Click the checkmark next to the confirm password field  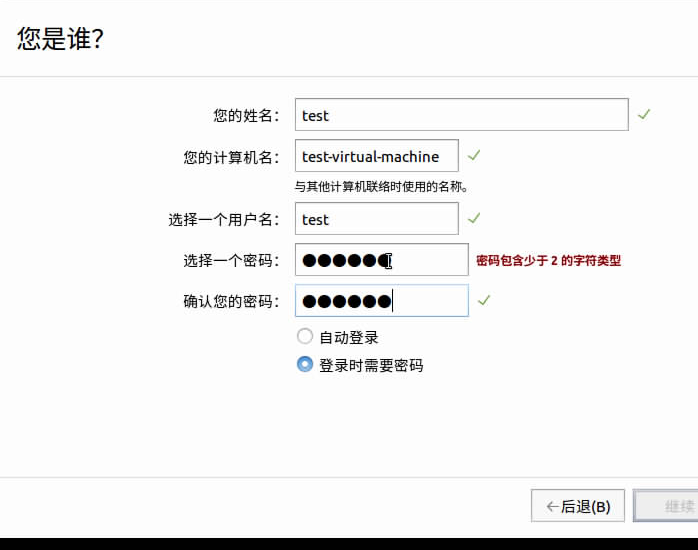coord(484,301)
